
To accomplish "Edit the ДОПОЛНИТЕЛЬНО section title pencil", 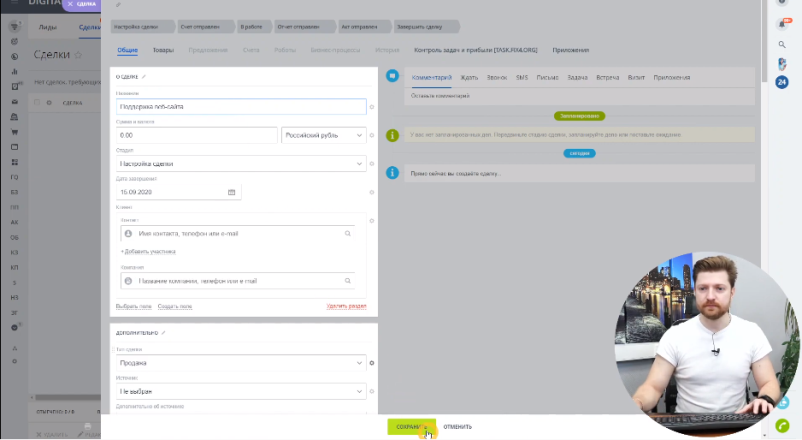I will click(164, 333).
